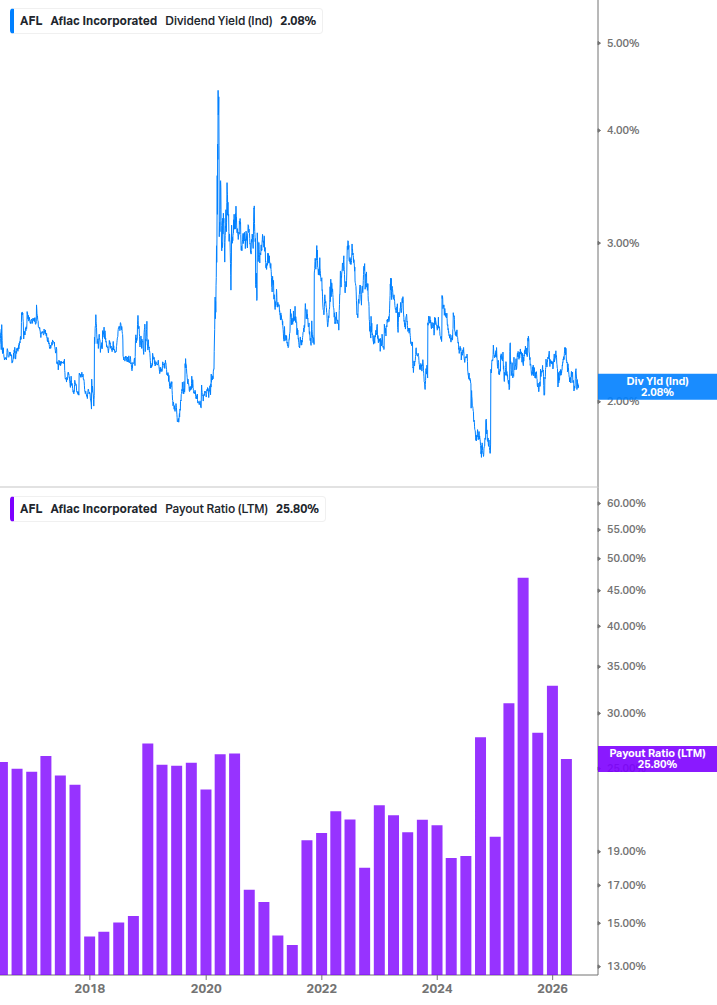Click the 3.00% dividend yield axis label
The height and width of the screenshot is (1005, 717).
(x=623, y=243)
